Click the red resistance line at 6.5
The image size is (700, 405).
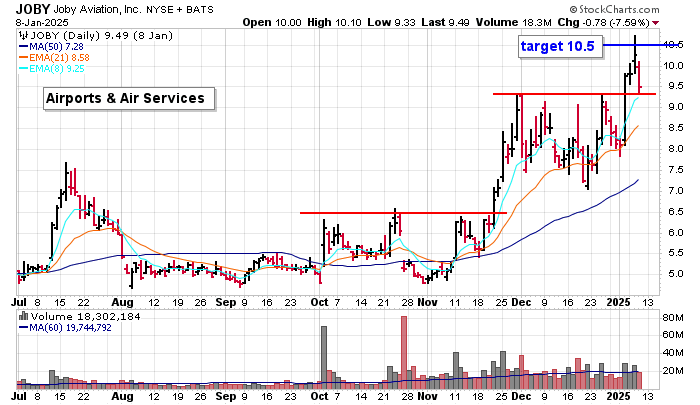tap(403, 213)
